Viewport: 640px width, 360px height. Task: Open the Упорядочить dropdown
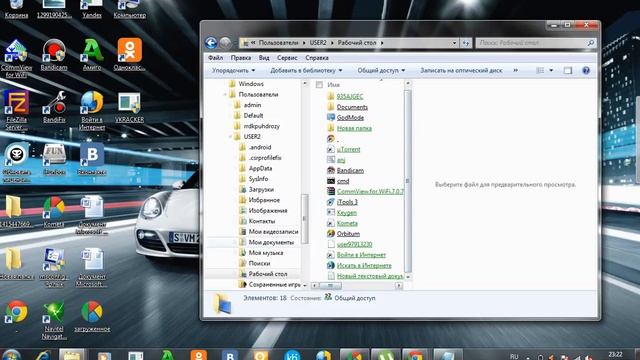click(233, 71)
